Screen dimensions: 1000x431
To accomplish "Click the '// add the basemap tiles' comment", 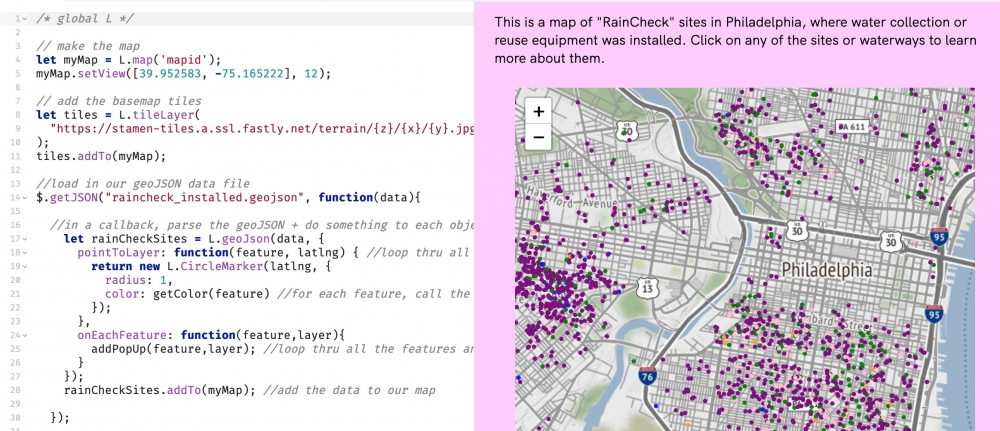I will (119, 101).
